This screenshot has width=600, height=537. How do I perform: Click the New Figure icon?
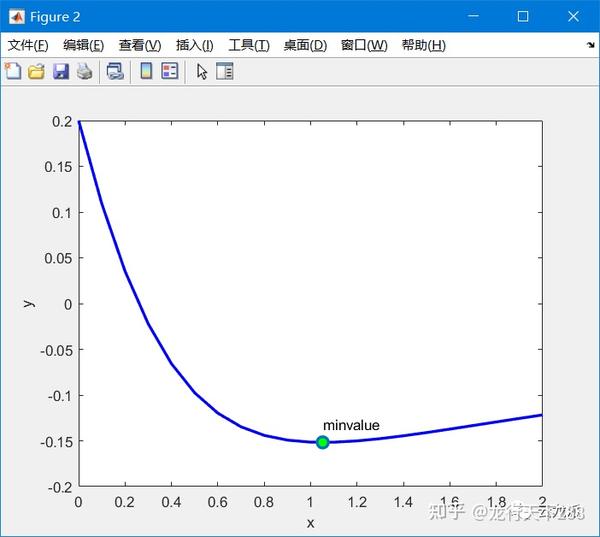click(13, 71)
